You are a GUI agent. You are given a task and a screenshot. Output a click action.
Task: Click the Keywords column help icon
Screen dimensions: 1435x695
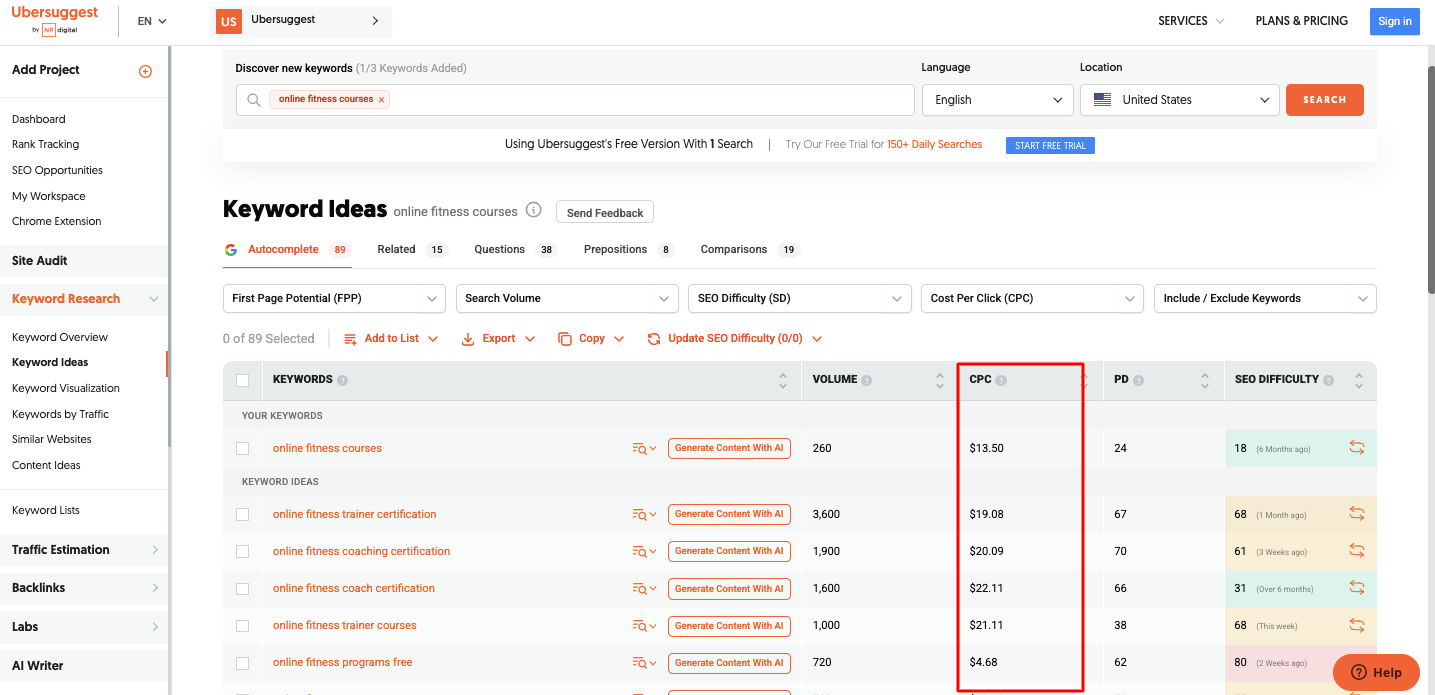pyautogui.click(x=342, y=381)
